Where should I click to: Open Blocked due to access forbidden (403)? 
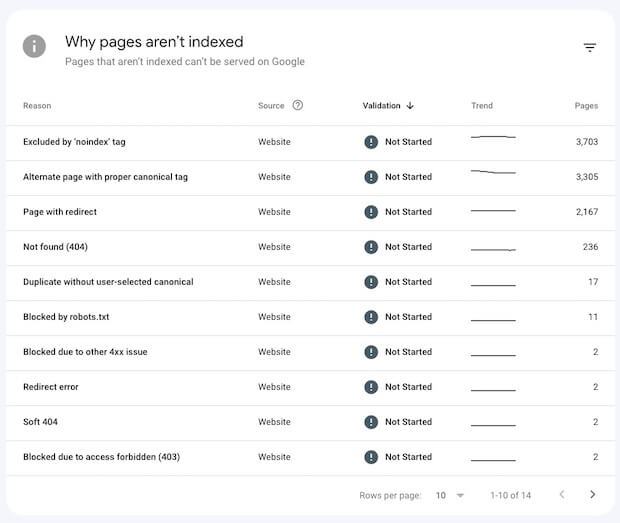pyautogui.click(x=101, y=457)
